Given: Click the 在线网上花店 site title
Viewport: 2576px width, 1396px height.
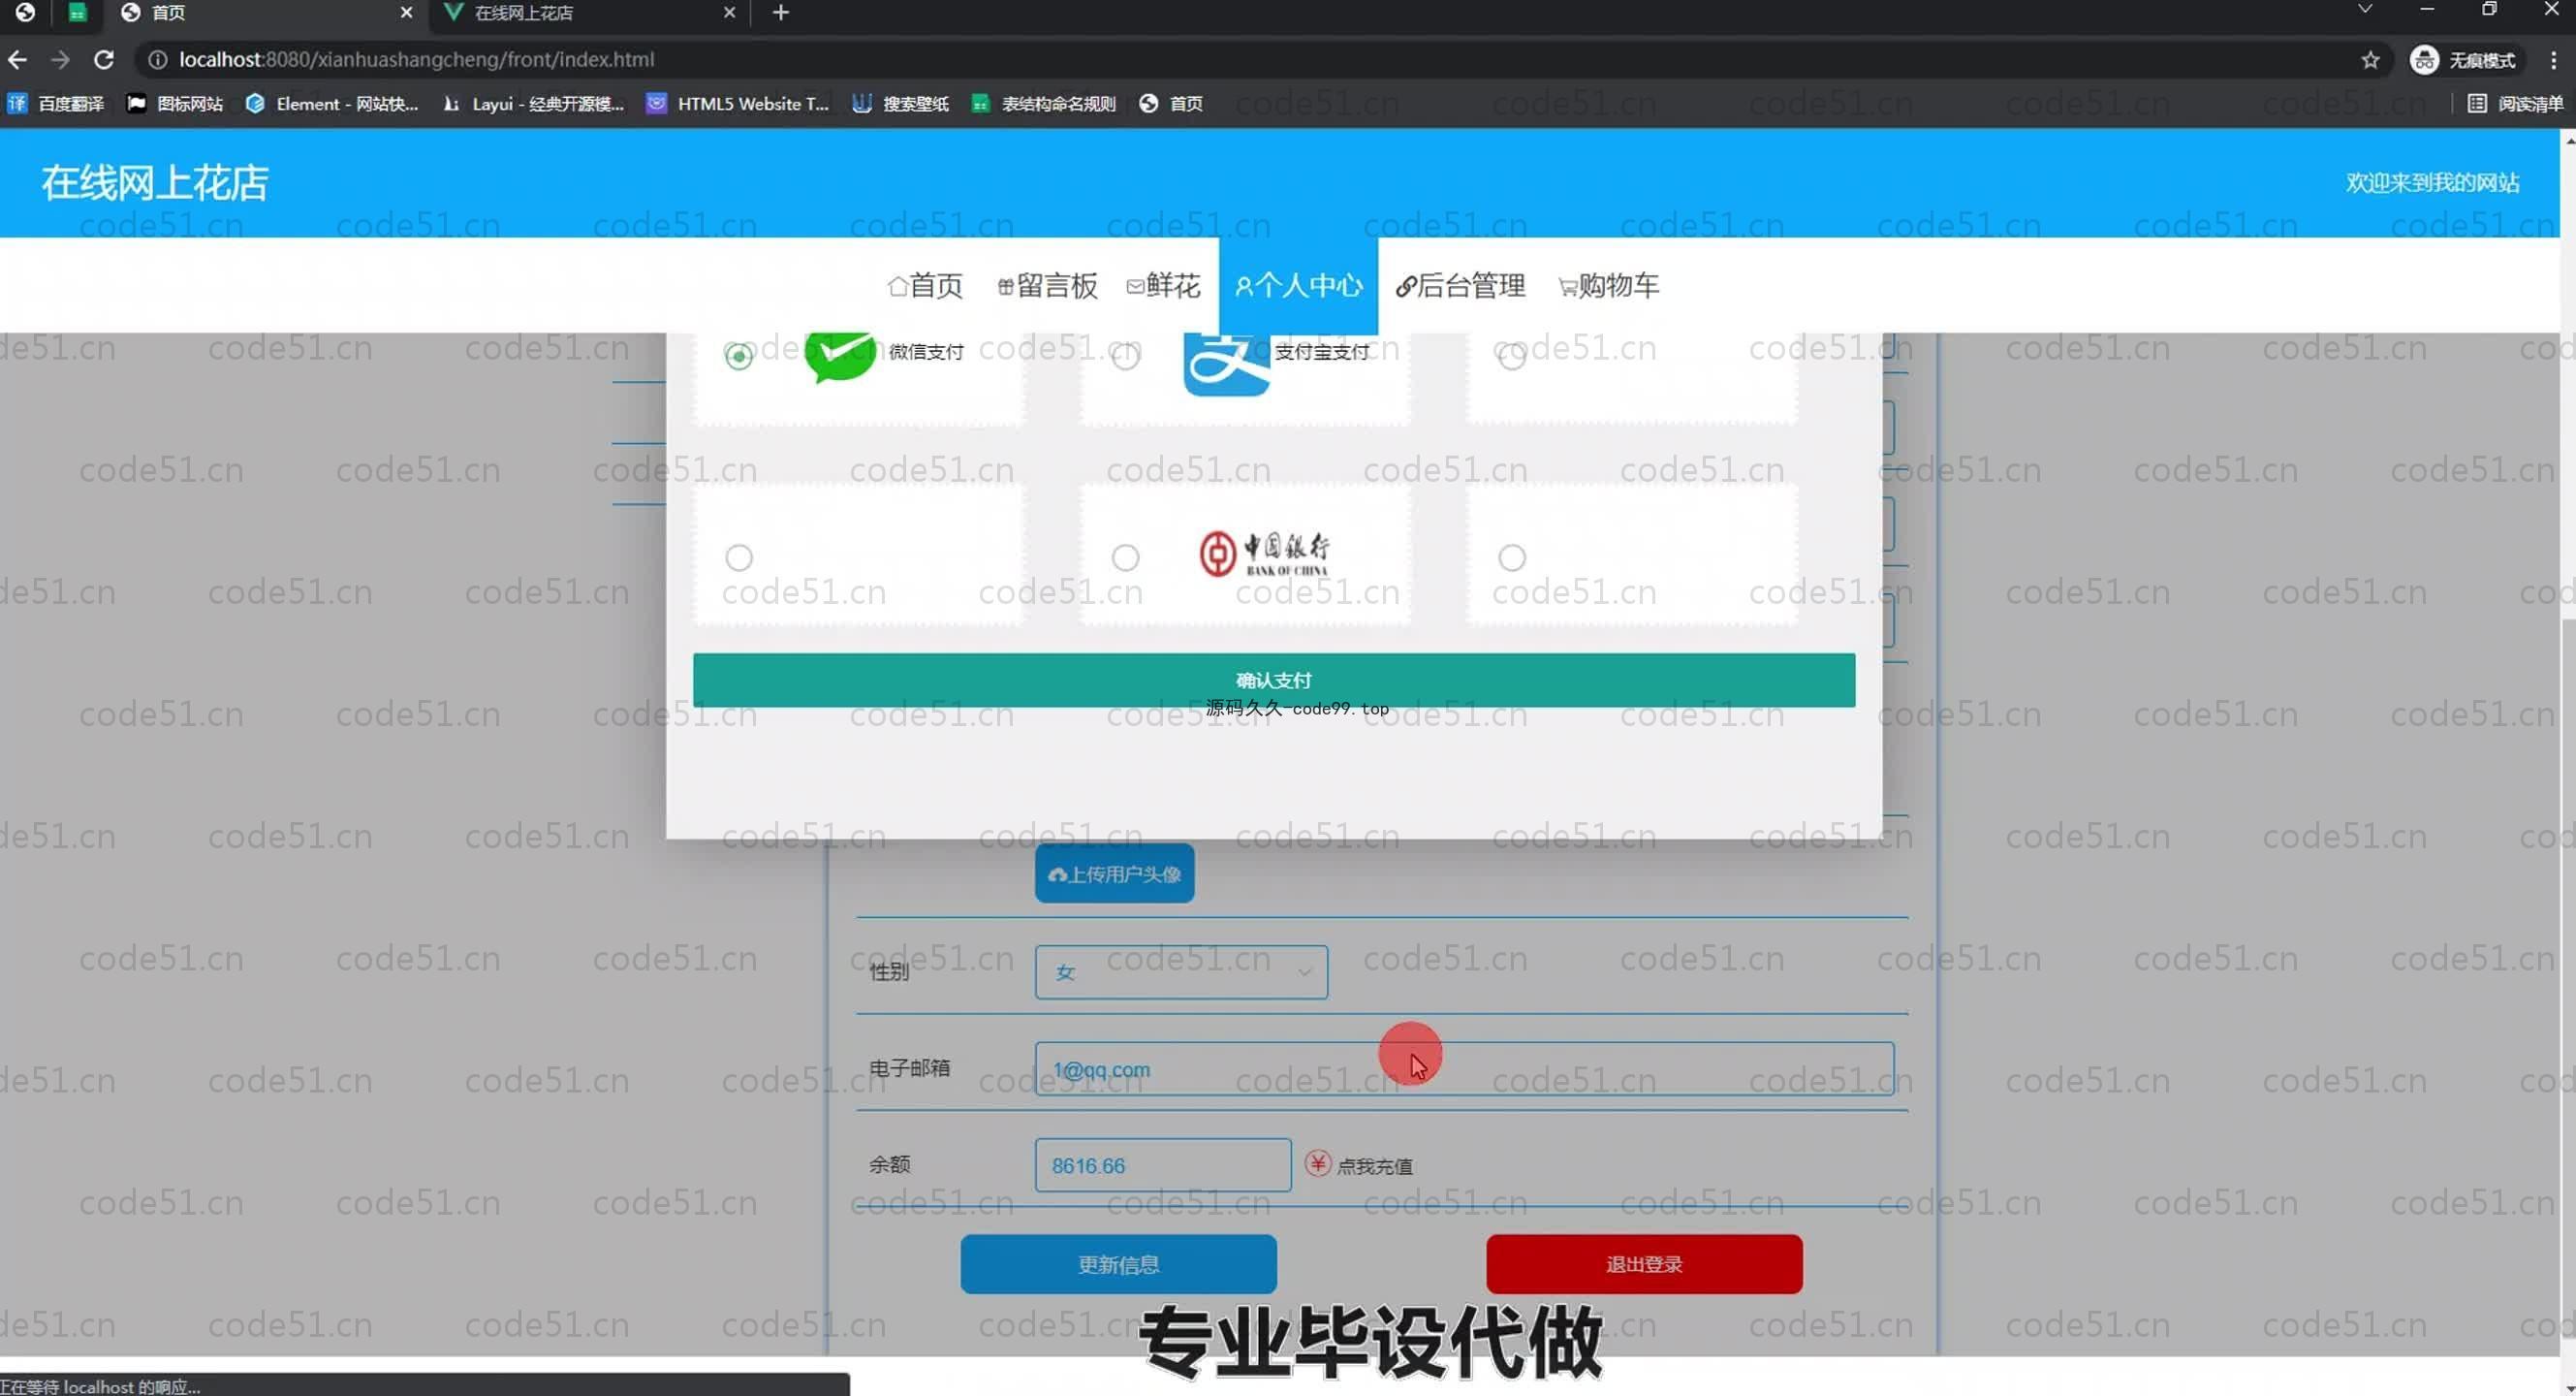Looking at the screenshot, I should [155, 183].
